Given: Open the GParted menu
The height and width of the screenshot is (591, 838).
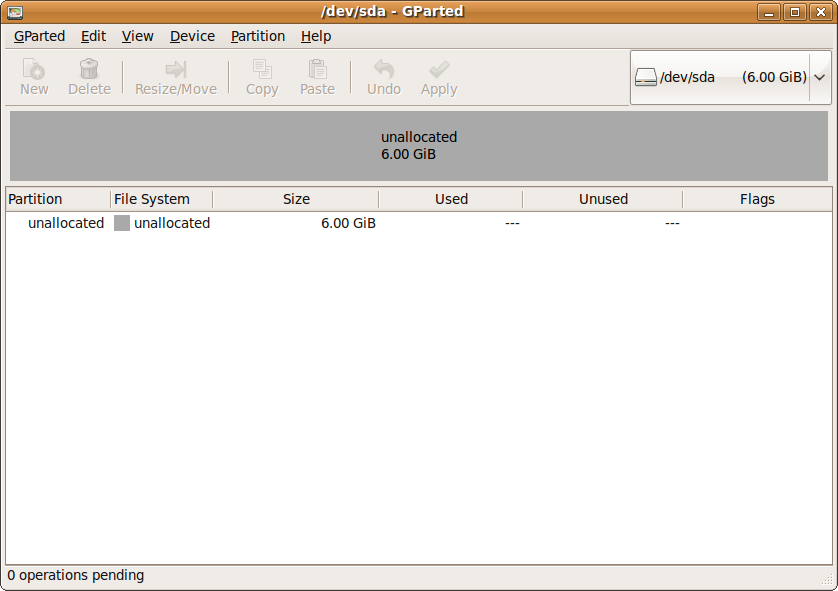Looking at the screenshot, I should 39,36.
